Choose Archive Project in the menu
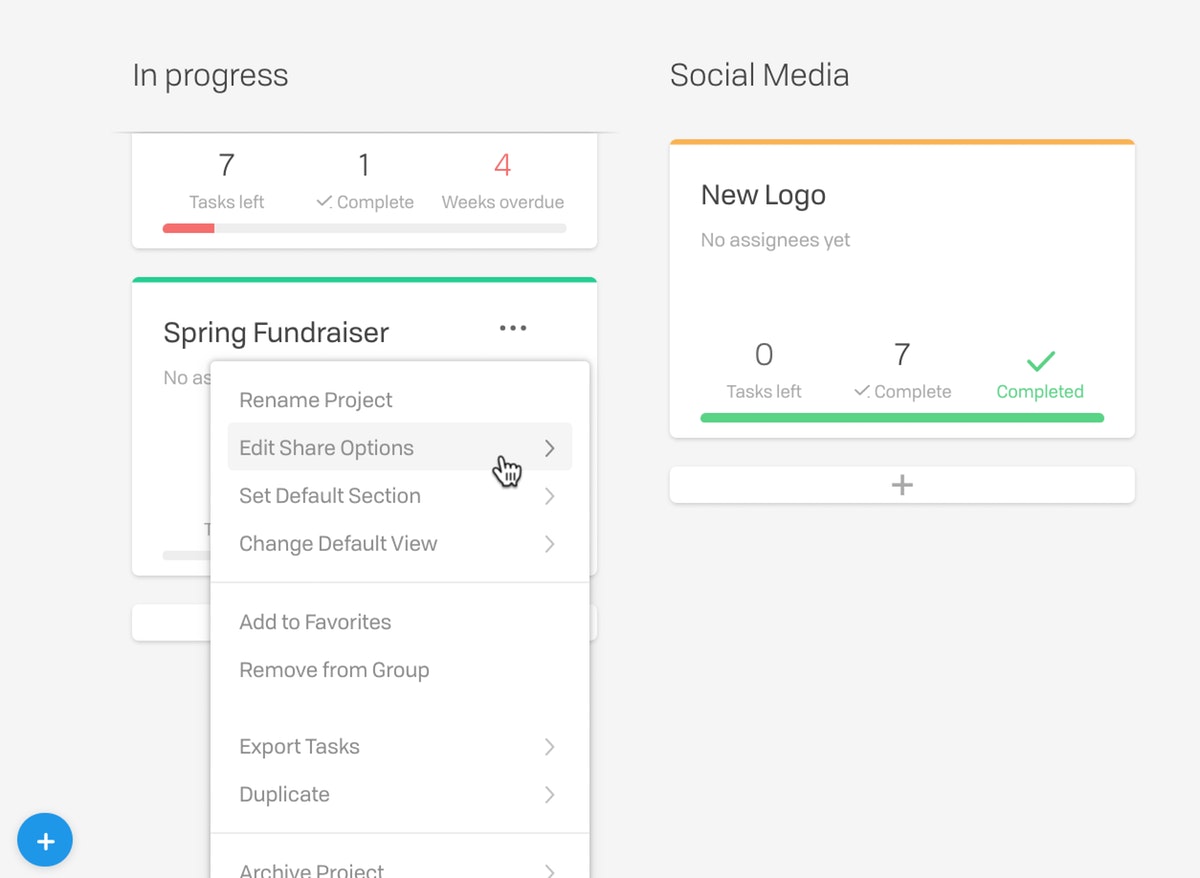 point(311,869)
